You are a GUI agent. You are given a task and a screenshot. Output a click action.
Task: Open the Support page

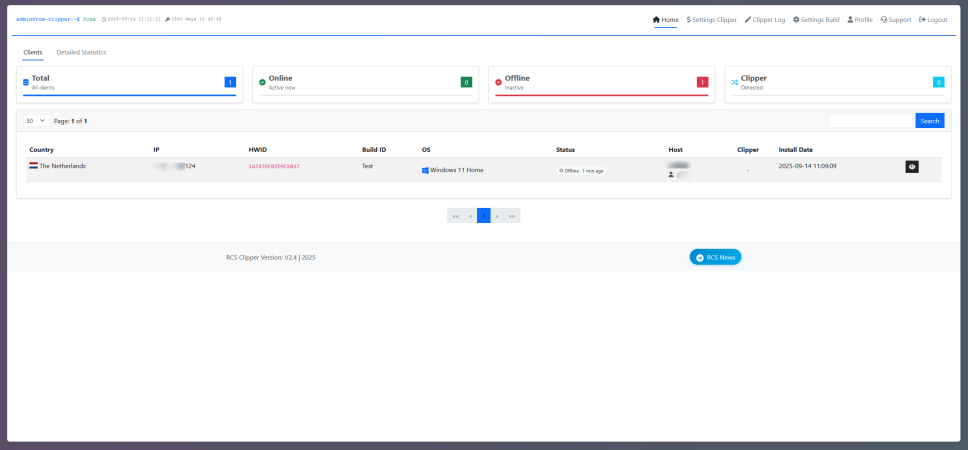[896, 20]
